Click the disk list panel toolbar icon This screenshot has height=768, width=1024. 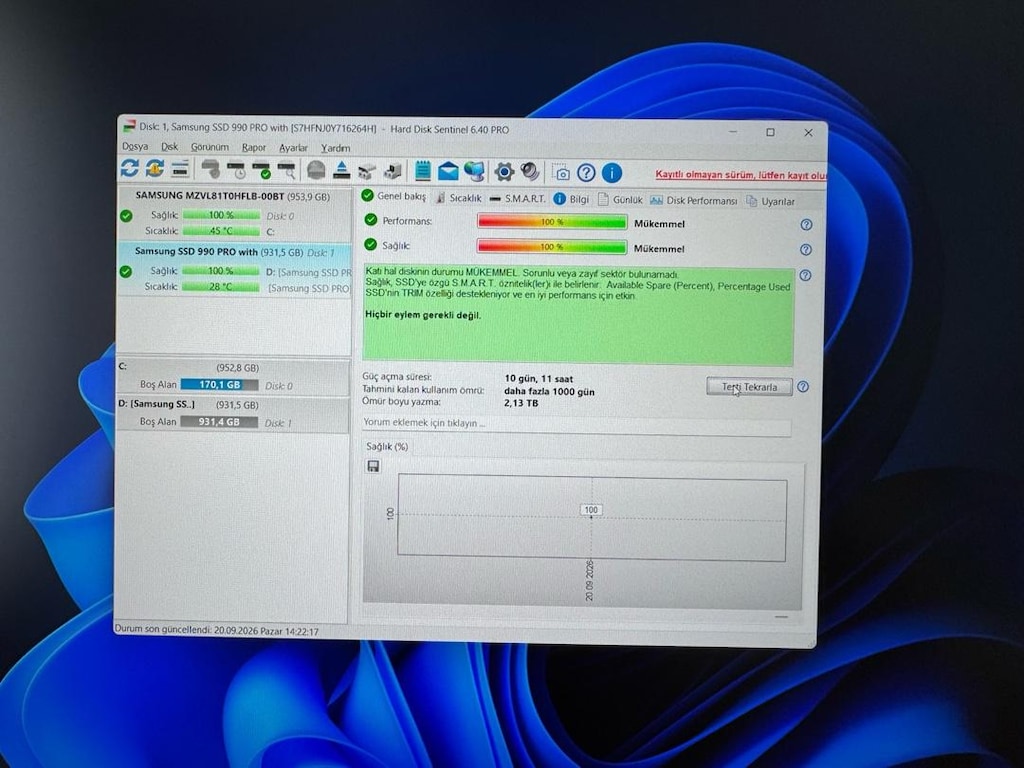click(x=180, y=169)
